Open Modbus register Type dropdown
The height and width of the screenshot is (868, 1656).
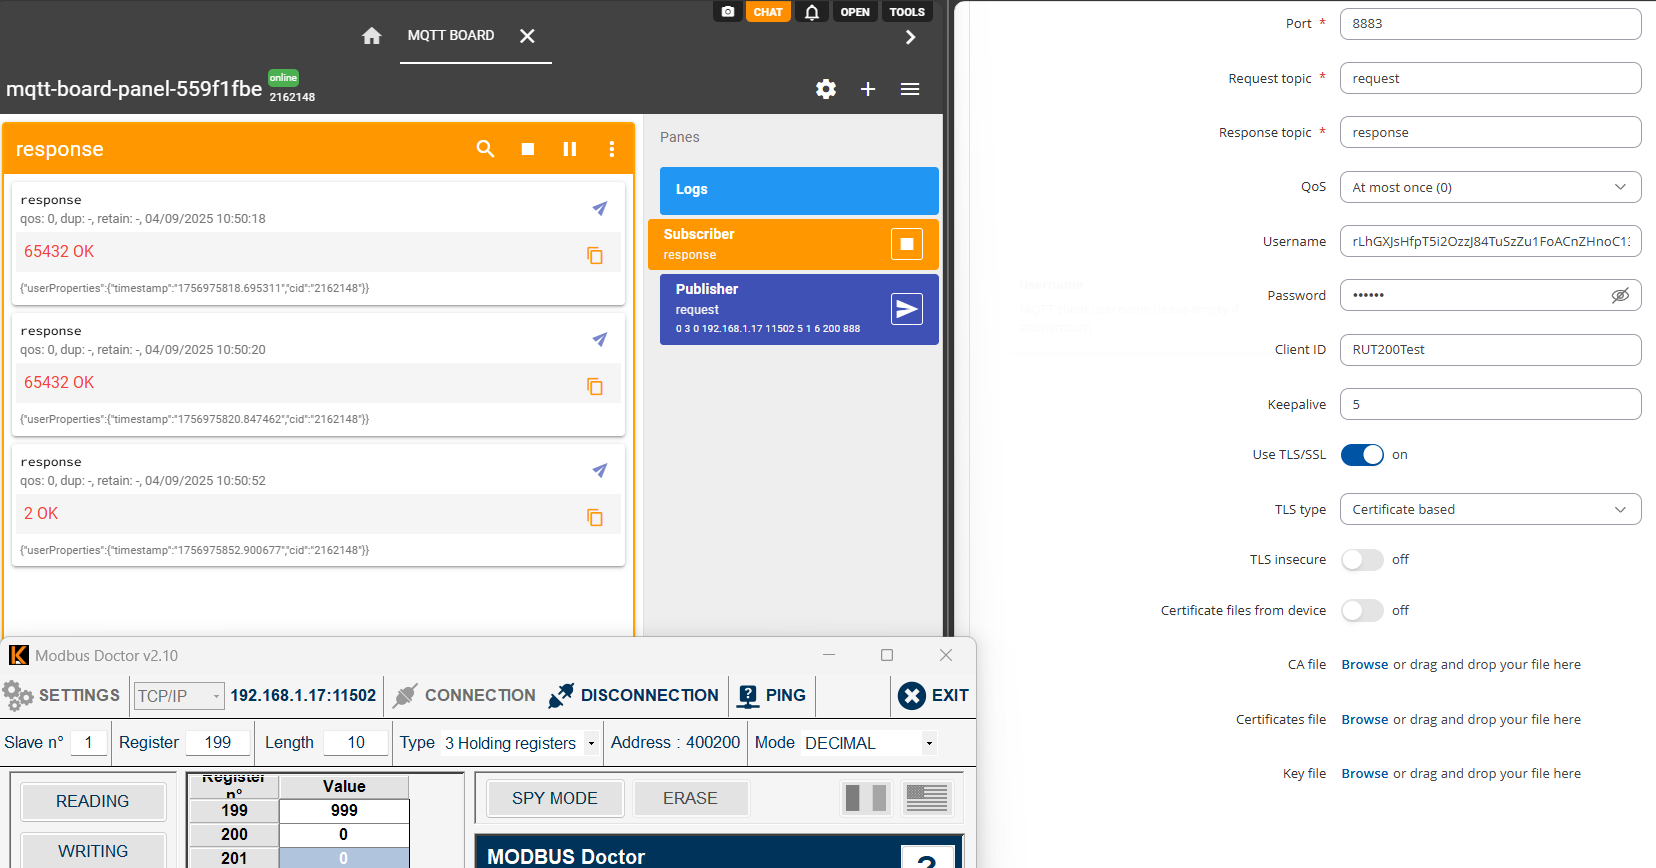(x=591, y=743)
